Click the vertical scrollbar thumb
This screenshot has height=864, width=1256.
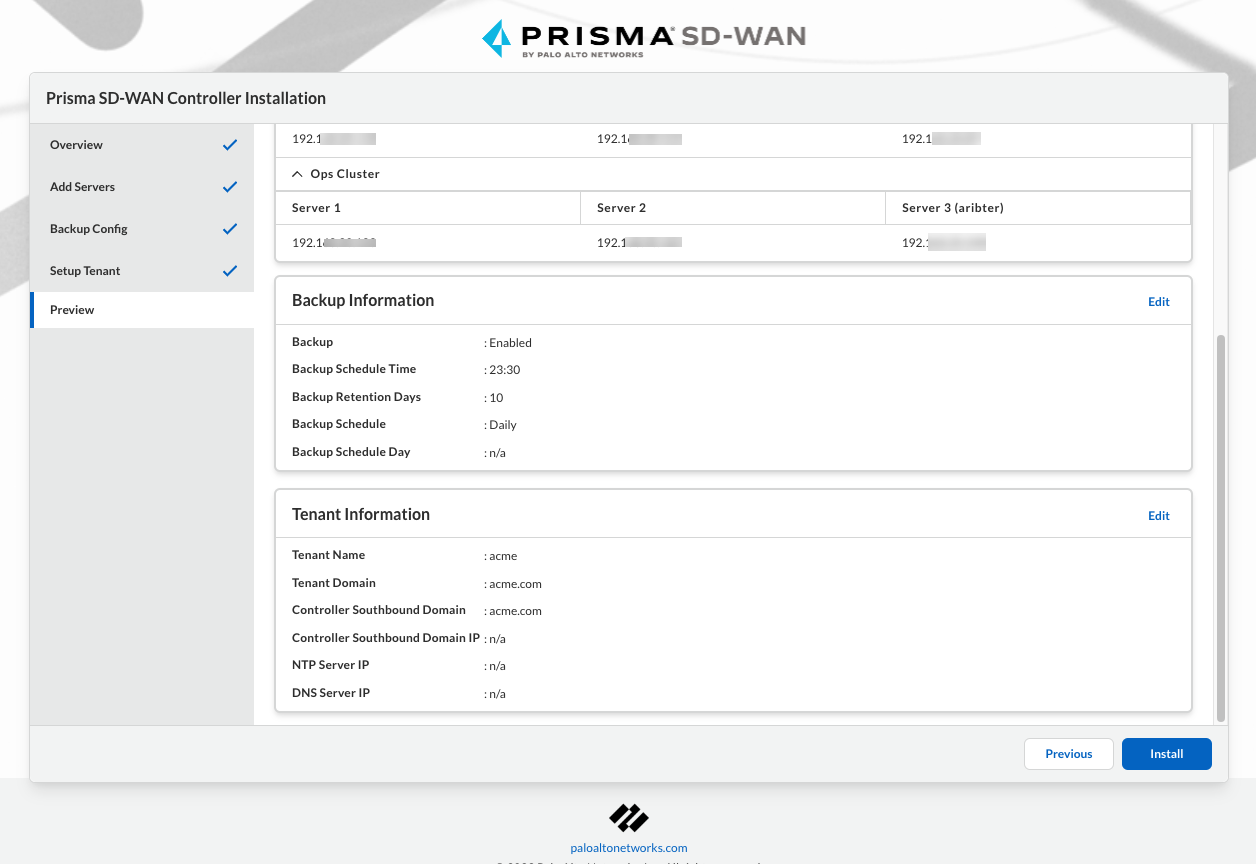[x=1220, y=528]
